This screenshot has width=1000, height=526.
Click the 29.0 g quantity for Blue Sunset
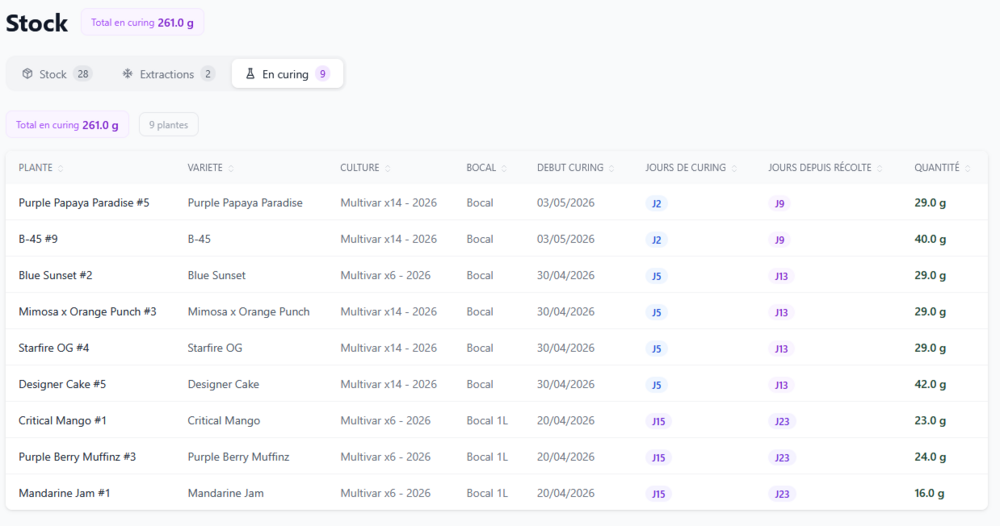coord(930,275)
